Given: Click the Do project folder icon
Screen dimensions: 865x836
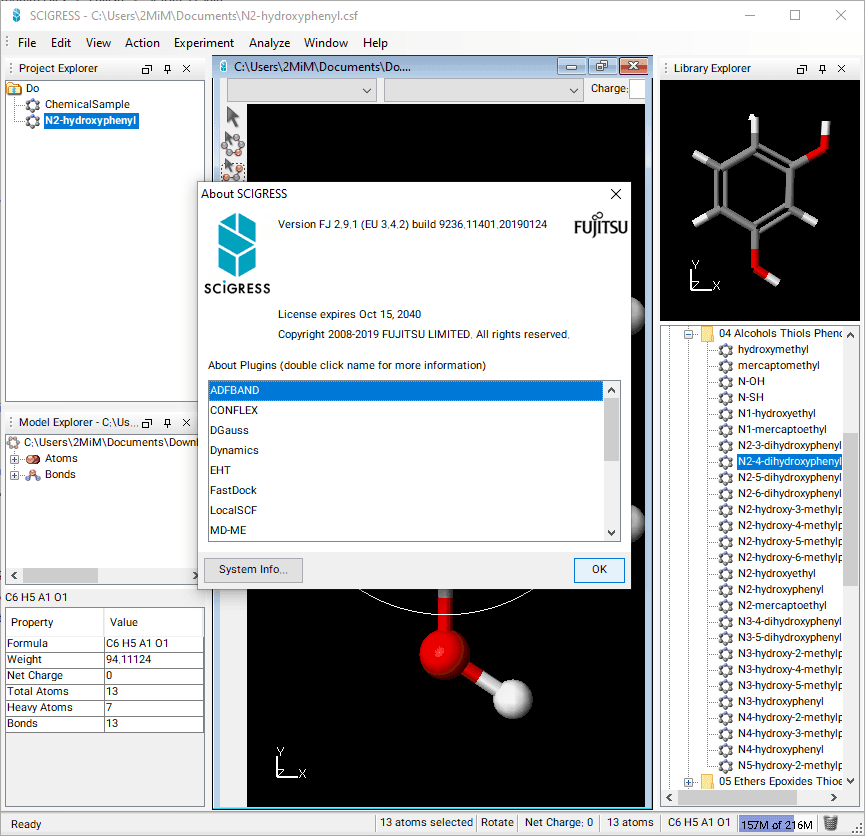Looking at the screenshot, I should [x=14, y=89].
